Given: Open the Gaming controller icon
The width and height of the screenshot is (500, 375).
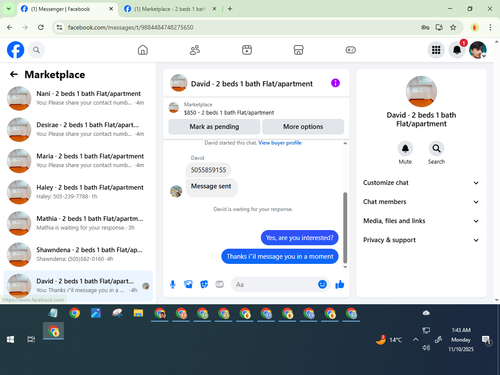Looking at the screenshot, I should coord(351,50).
